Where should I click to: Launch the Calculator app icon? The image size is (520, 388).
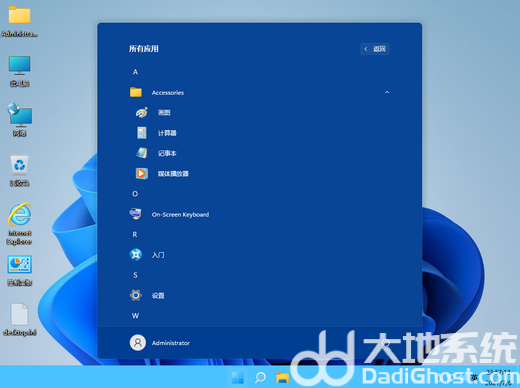[142, 133]
